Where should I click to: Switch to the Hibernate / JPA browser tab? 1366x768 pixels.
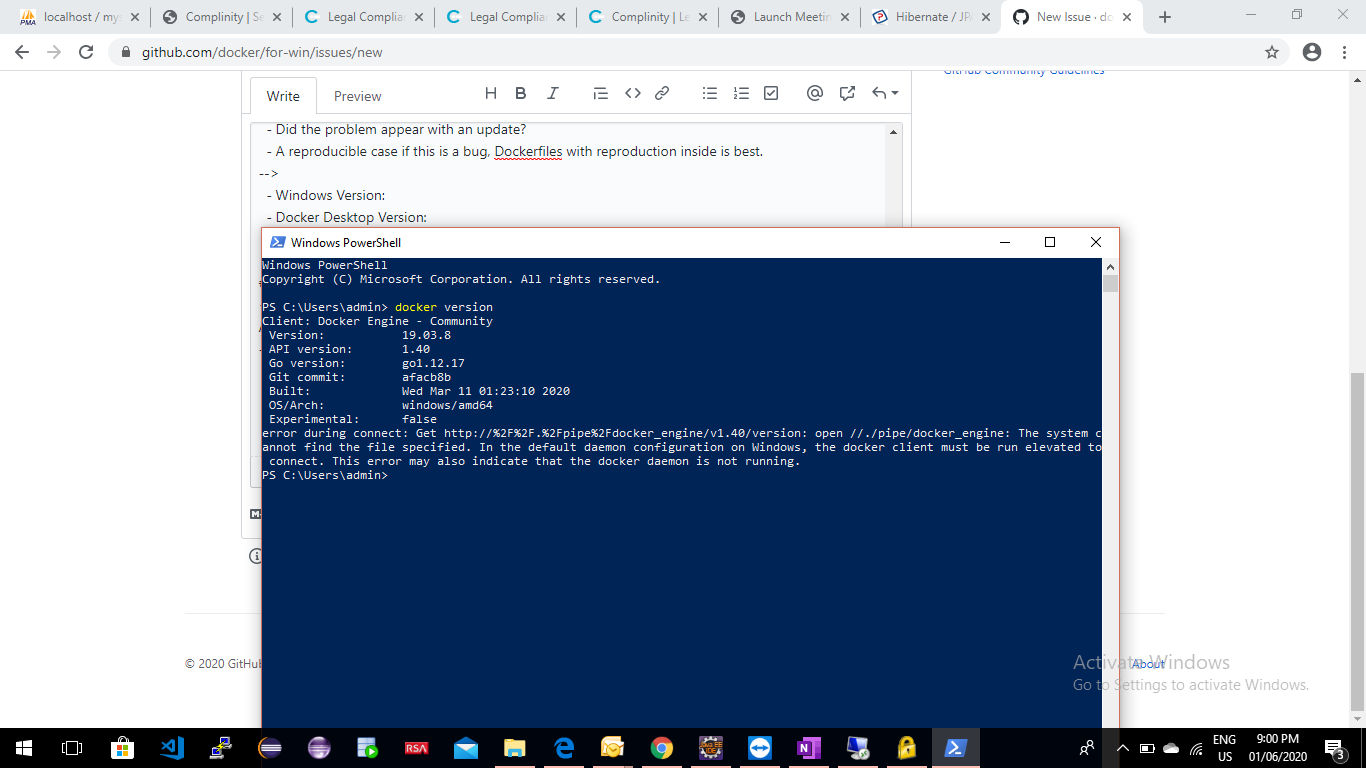[x=928, y=16]
